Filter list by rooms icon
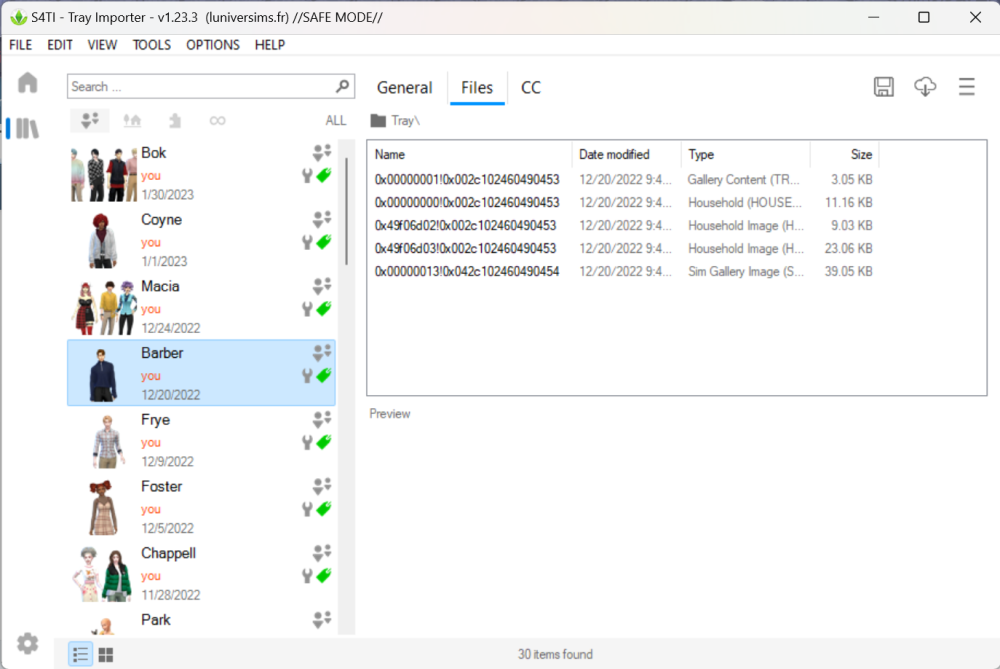Image resolution: width=1000 pixels, height=669 pixels. click(x=175, y=120)
